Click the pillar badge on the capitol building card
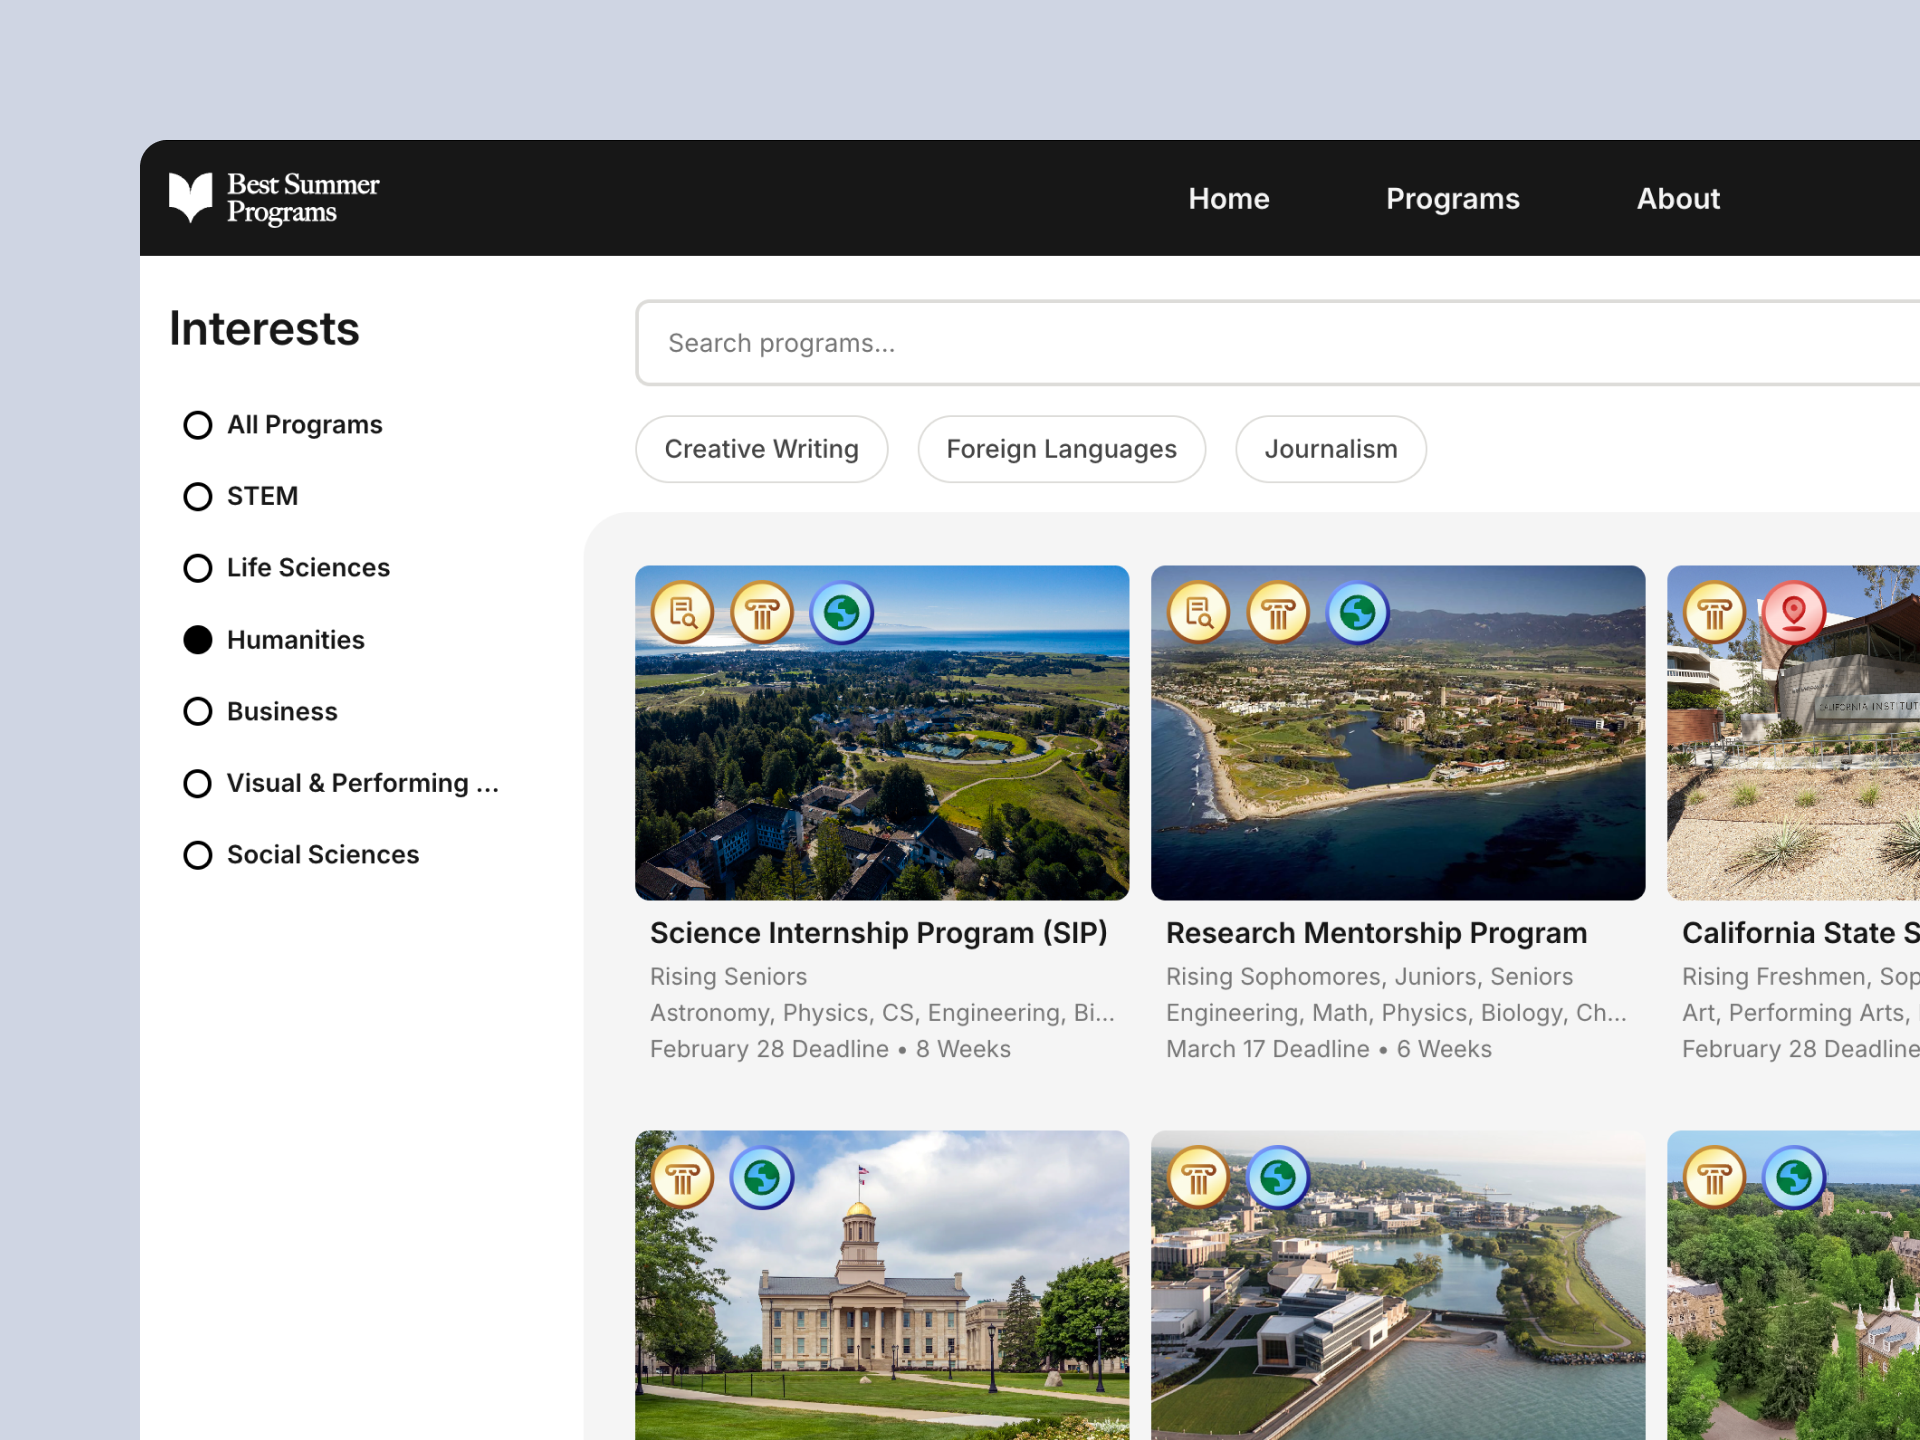Viewport: 1920px width, 1440px height. (x=683, y=1178)
